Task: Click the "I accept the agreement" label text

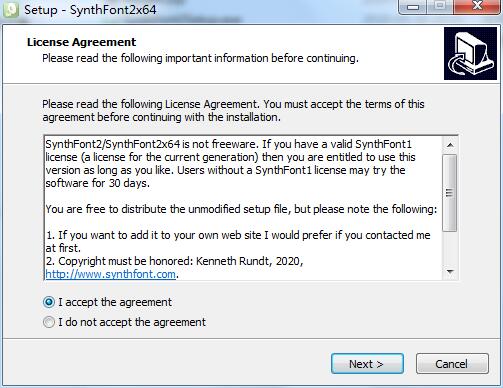Action: tap(115, 302)
